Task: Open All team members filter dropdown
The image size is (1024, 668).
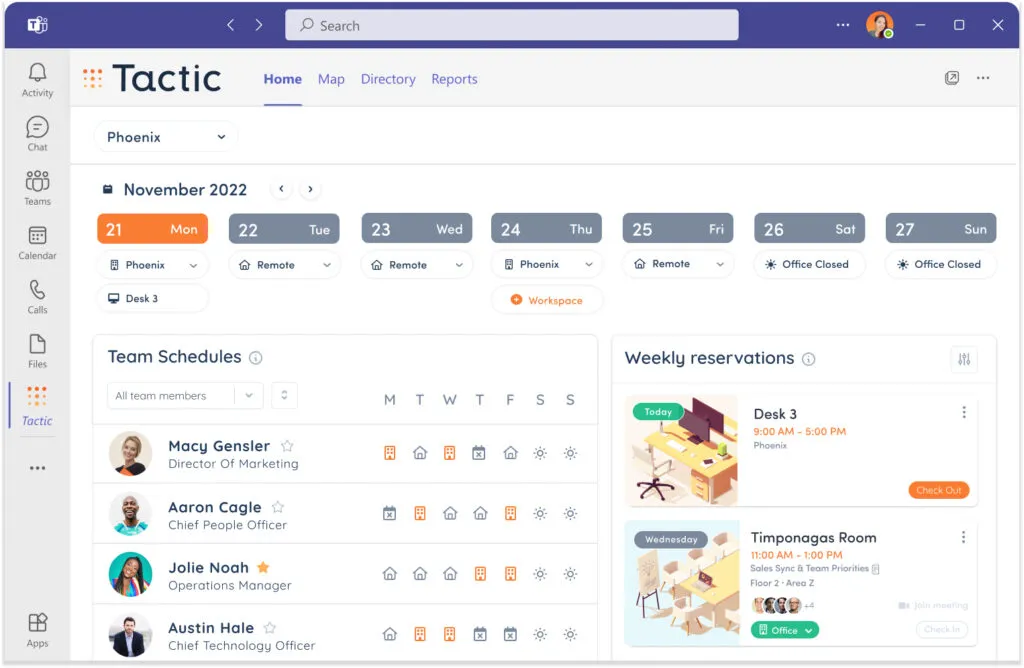Action: [185, 396]
